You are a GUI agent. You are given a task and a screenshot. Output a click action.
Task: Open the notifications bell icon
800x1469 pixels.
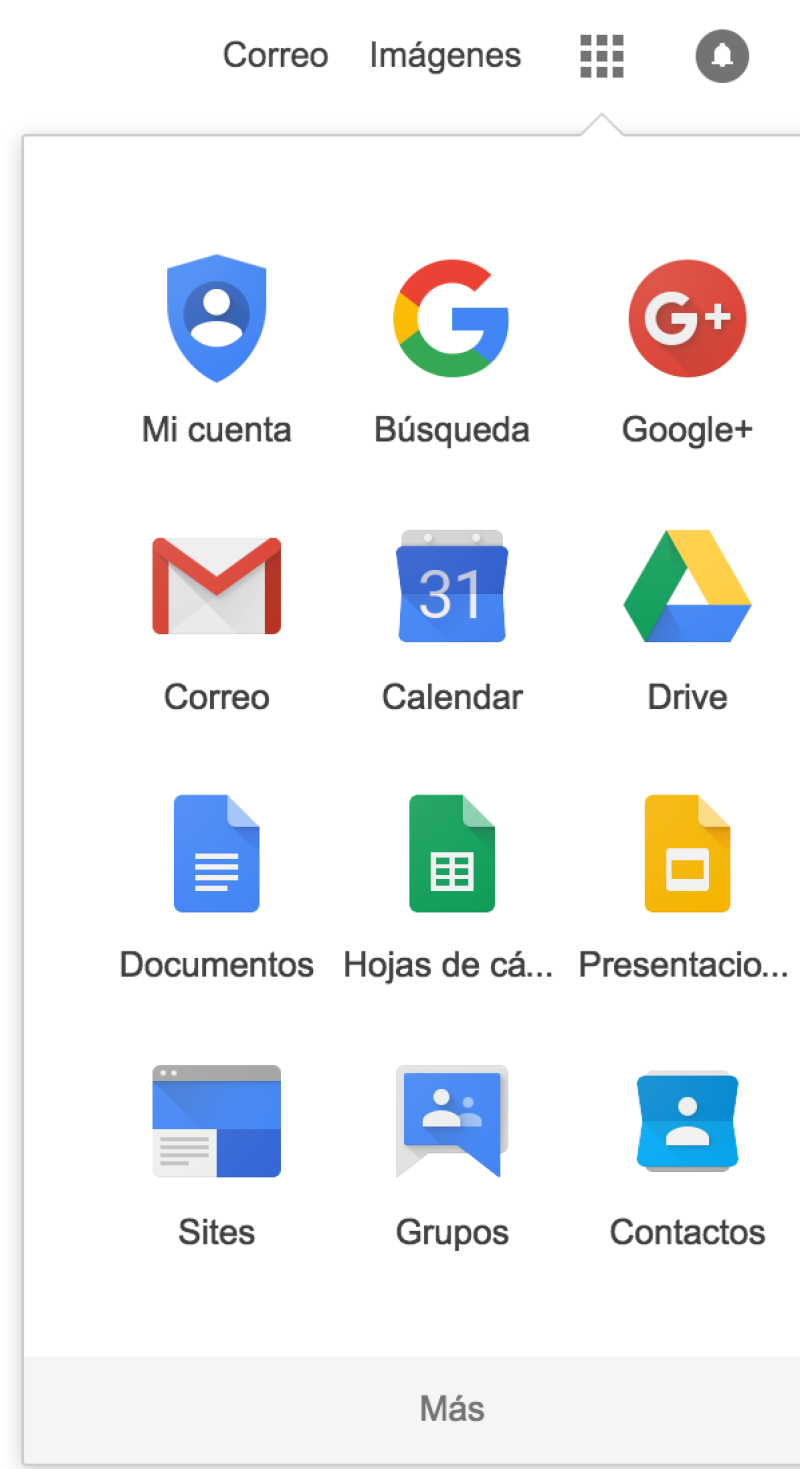point(722,56)
